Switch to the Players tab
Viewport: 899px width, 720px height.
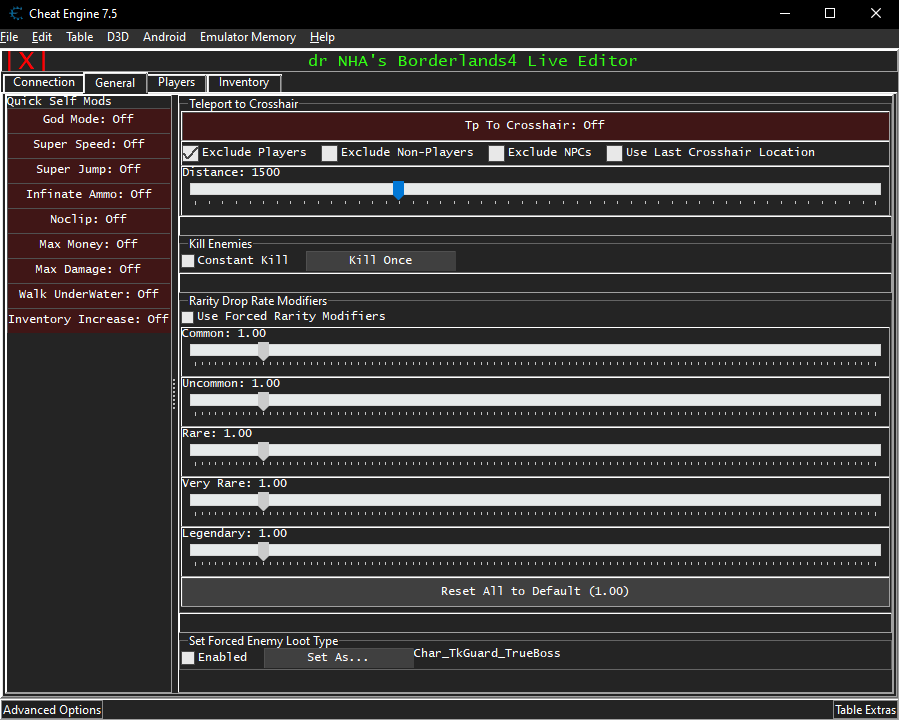coord(177,83)
